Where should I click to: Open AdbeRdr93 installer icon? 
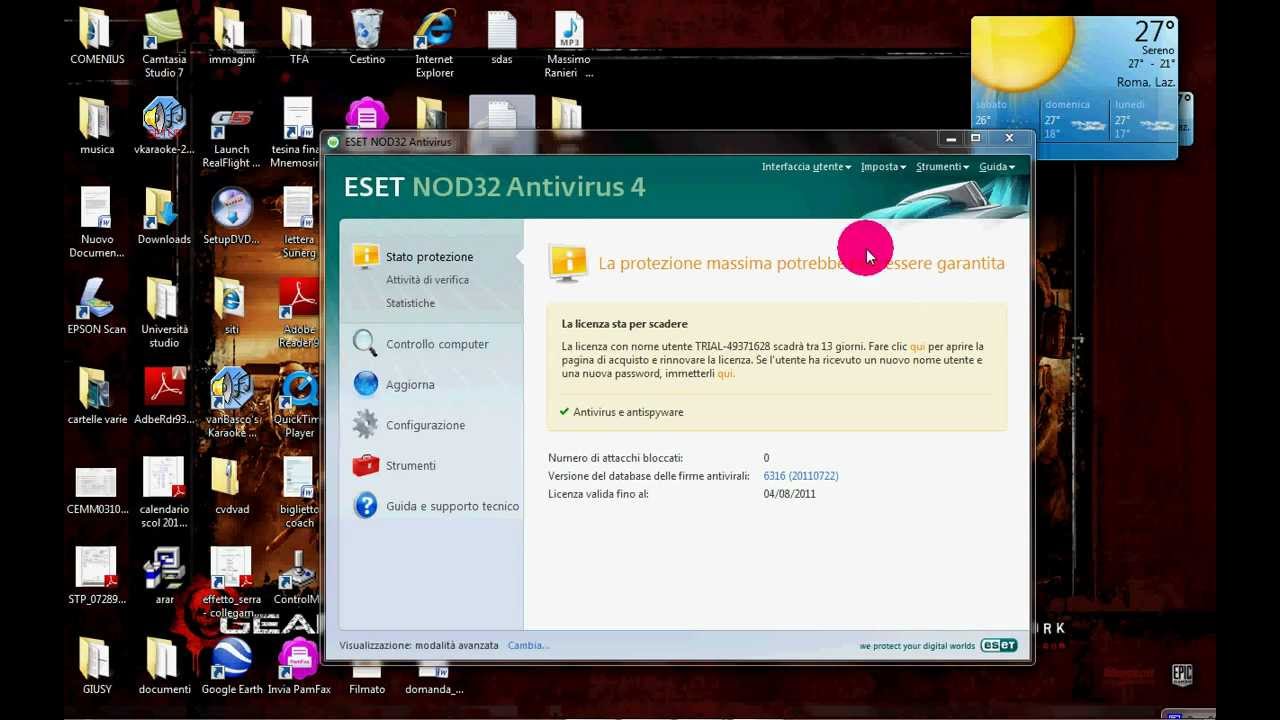click(x=164, y=397)
